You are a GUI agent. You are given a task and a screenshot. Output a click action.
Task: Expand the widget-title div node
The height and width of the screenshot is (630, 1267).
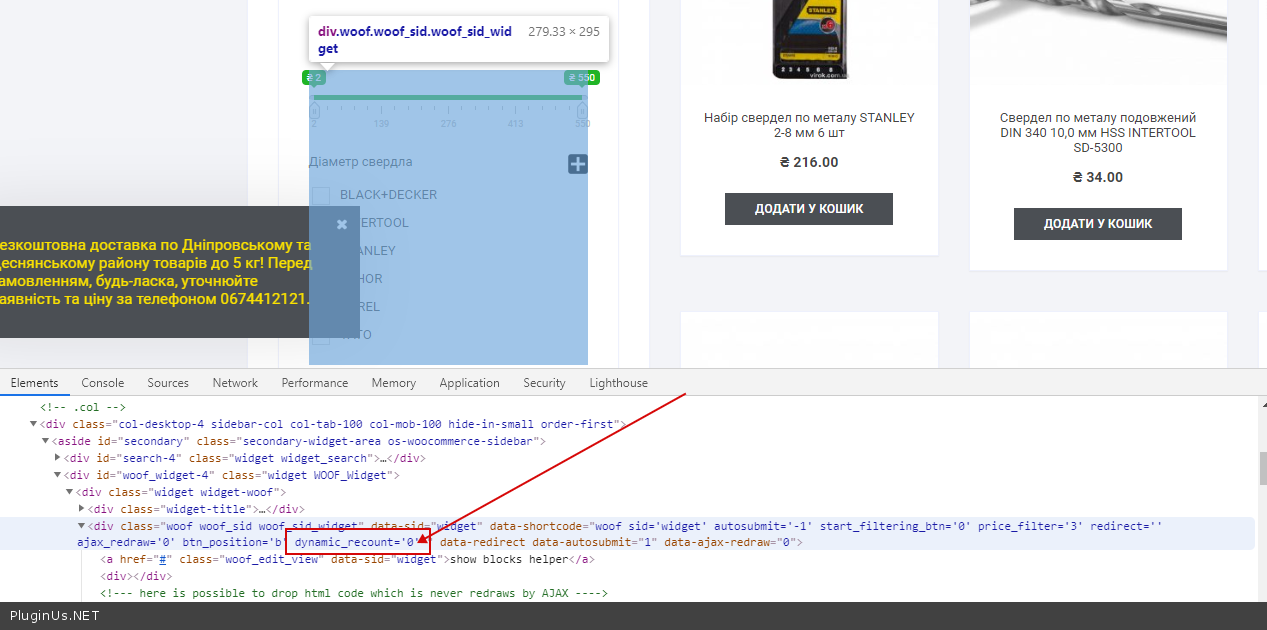pyautogui.click(x=82, y=509)
